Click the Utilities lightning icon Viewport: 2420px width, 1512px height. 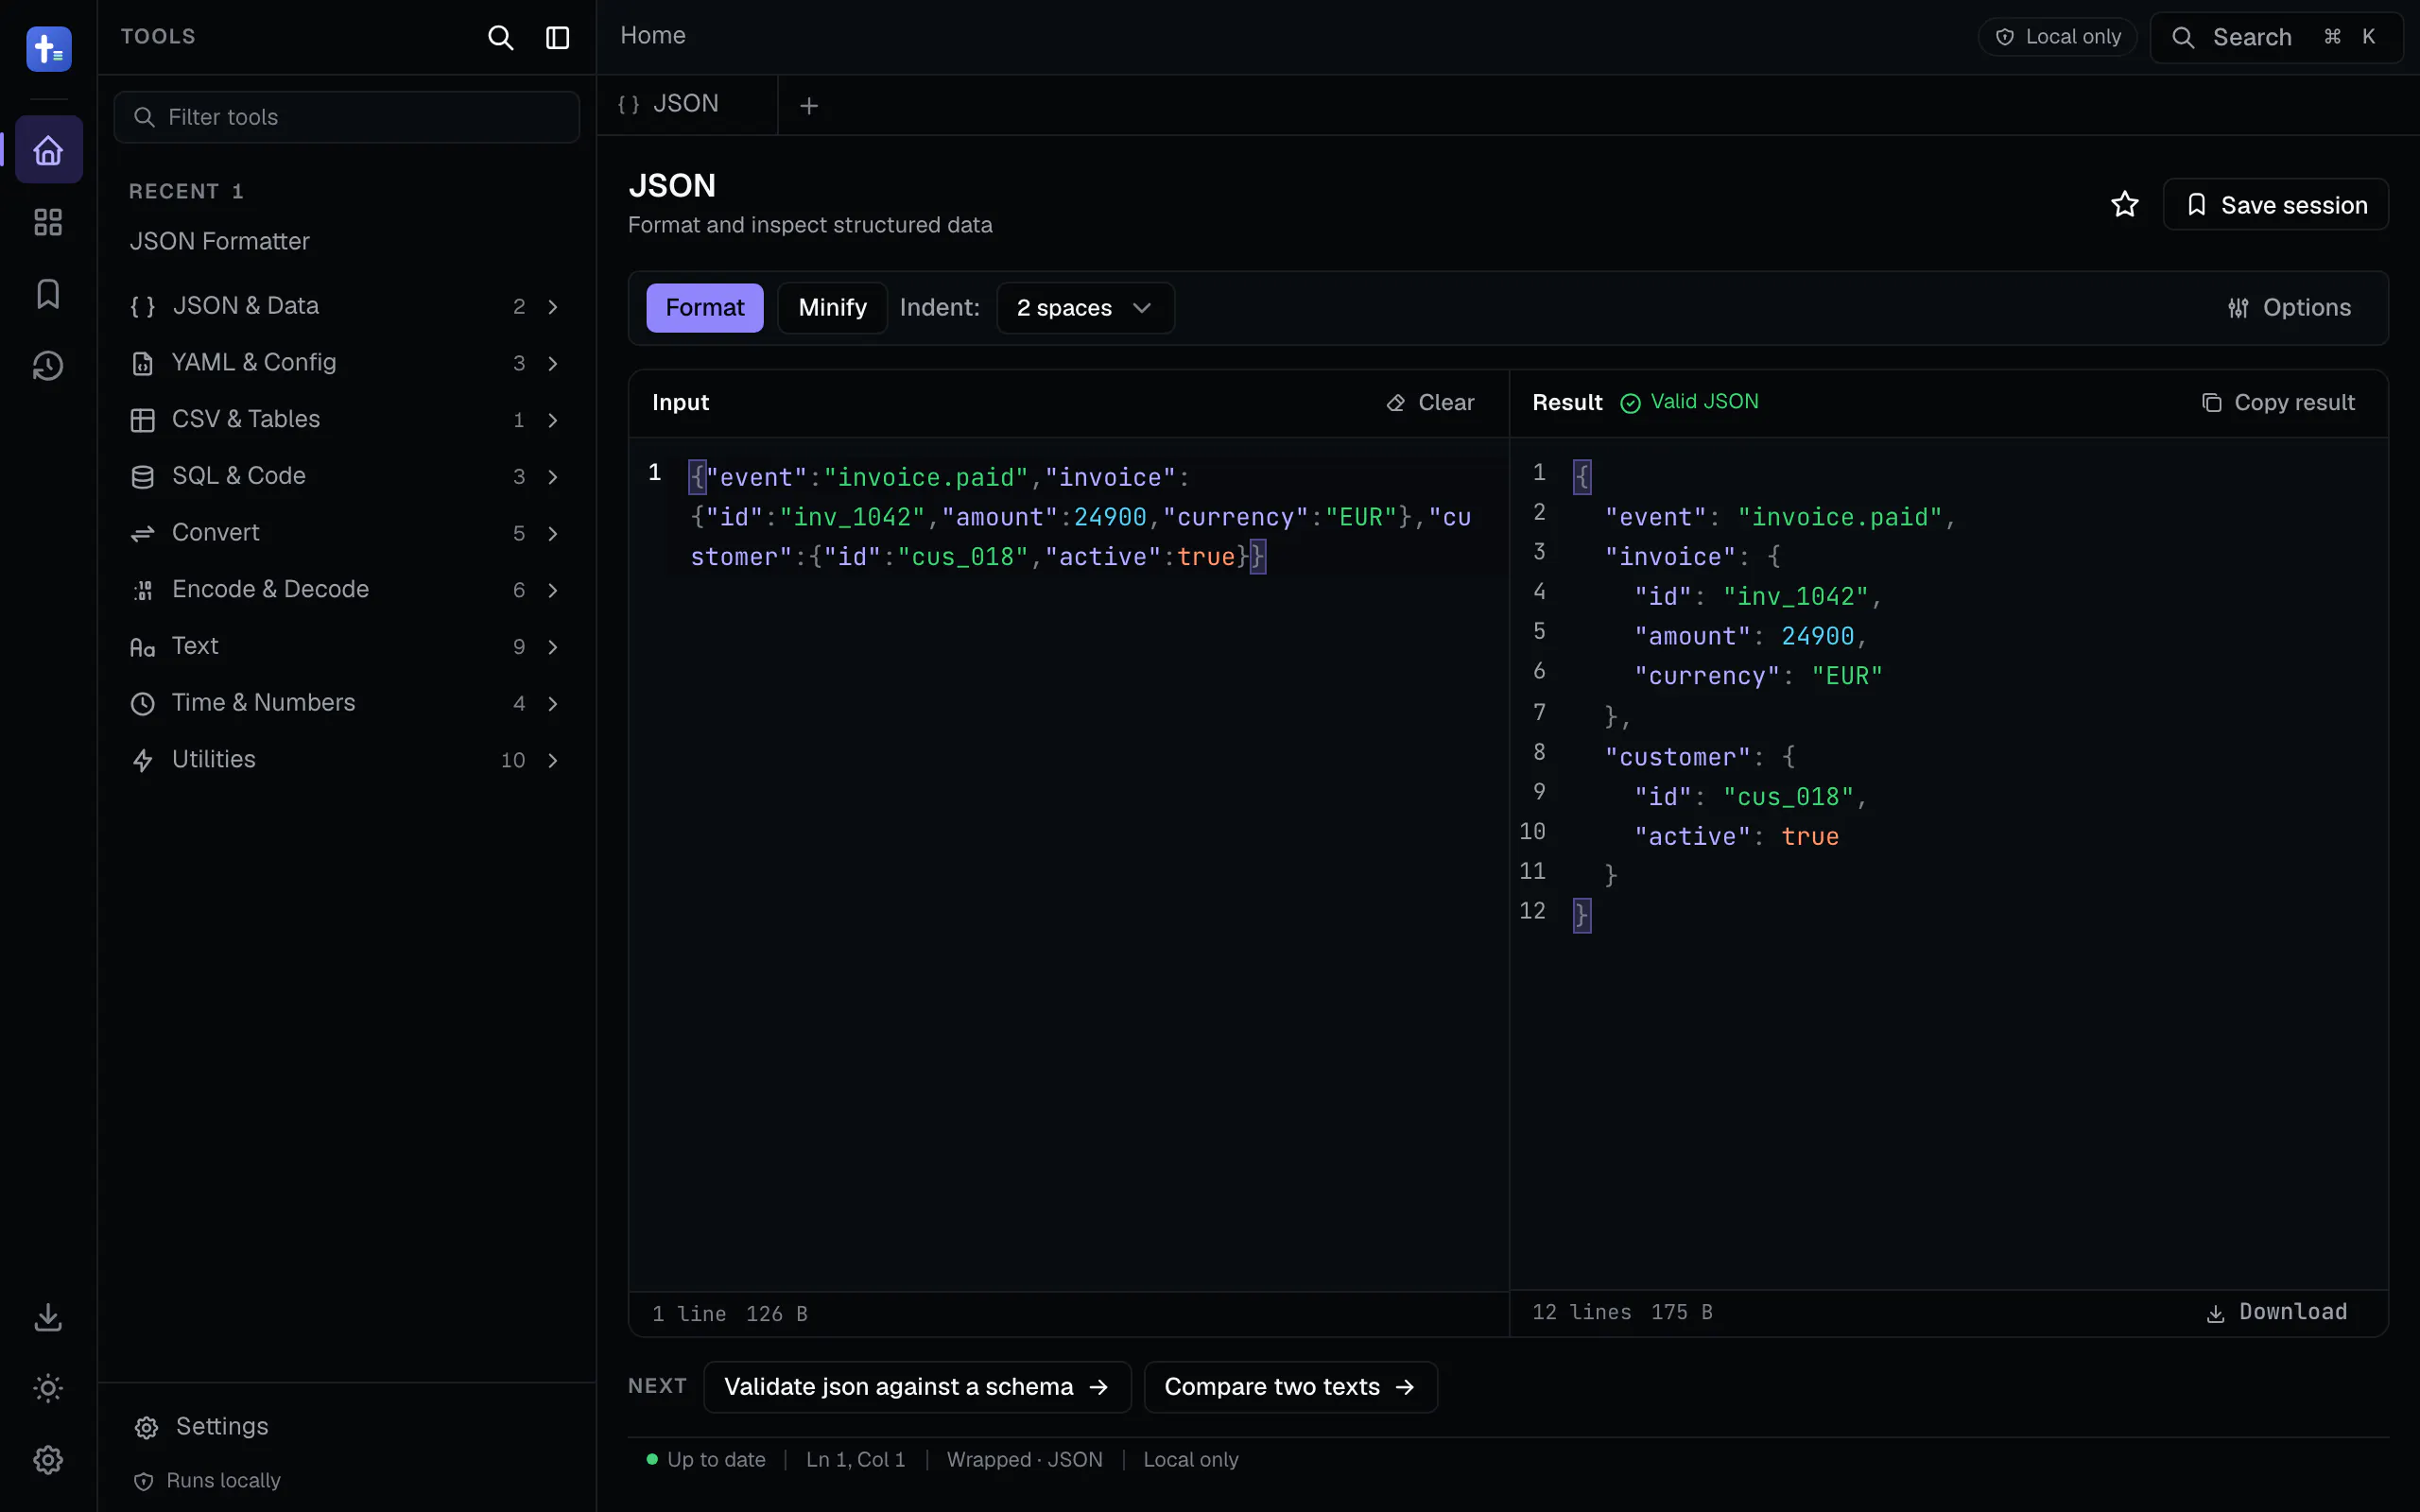143,761
